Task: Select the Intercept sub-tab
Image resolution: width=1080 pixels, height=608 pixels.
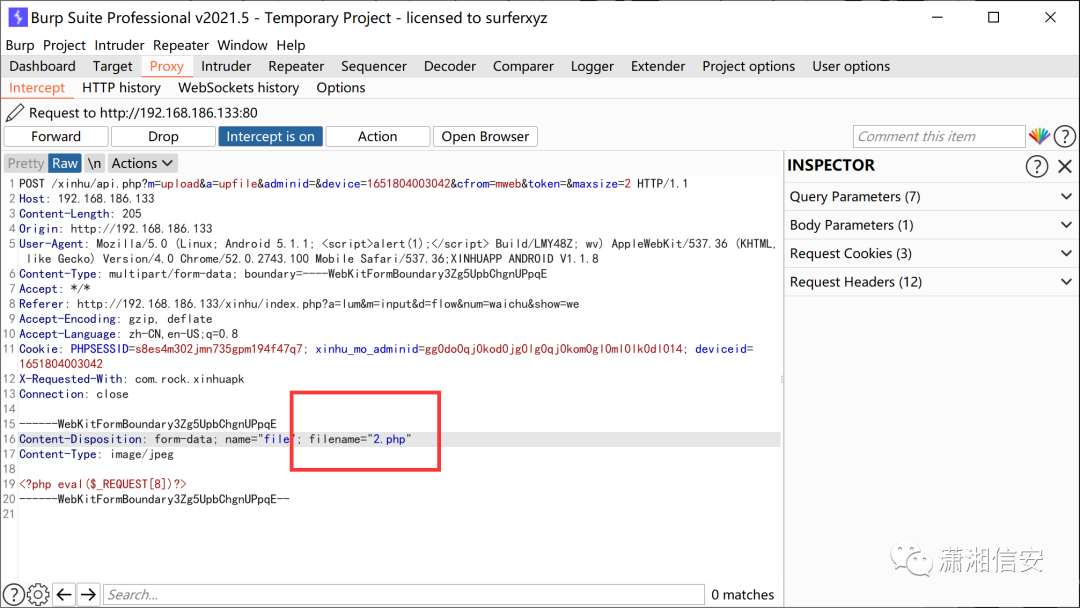Action: [x=37, y=87]
